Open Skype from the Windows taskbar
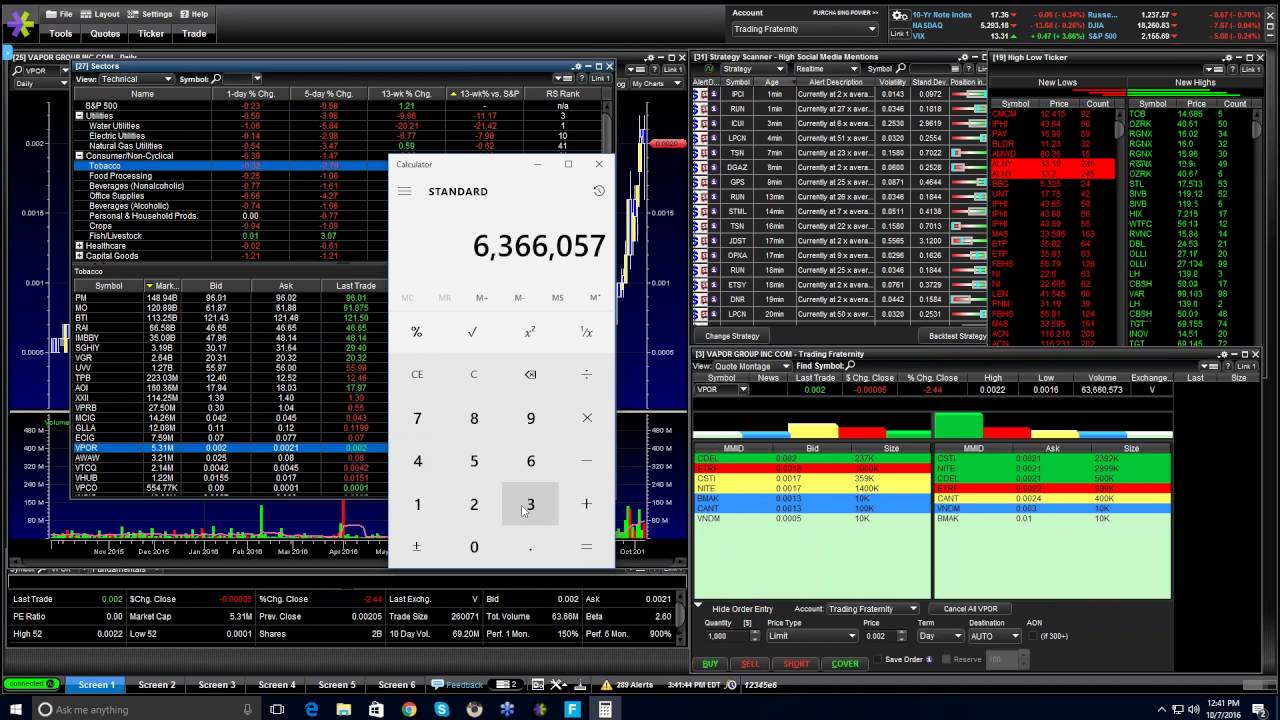1280x720 pixels. pyautogui.click(x=441, y=709)
